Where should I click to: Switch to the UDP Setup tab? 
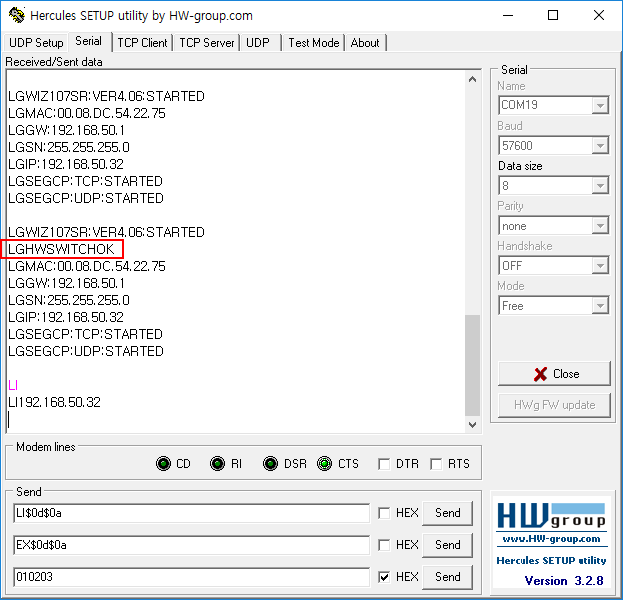coord(36,43)
